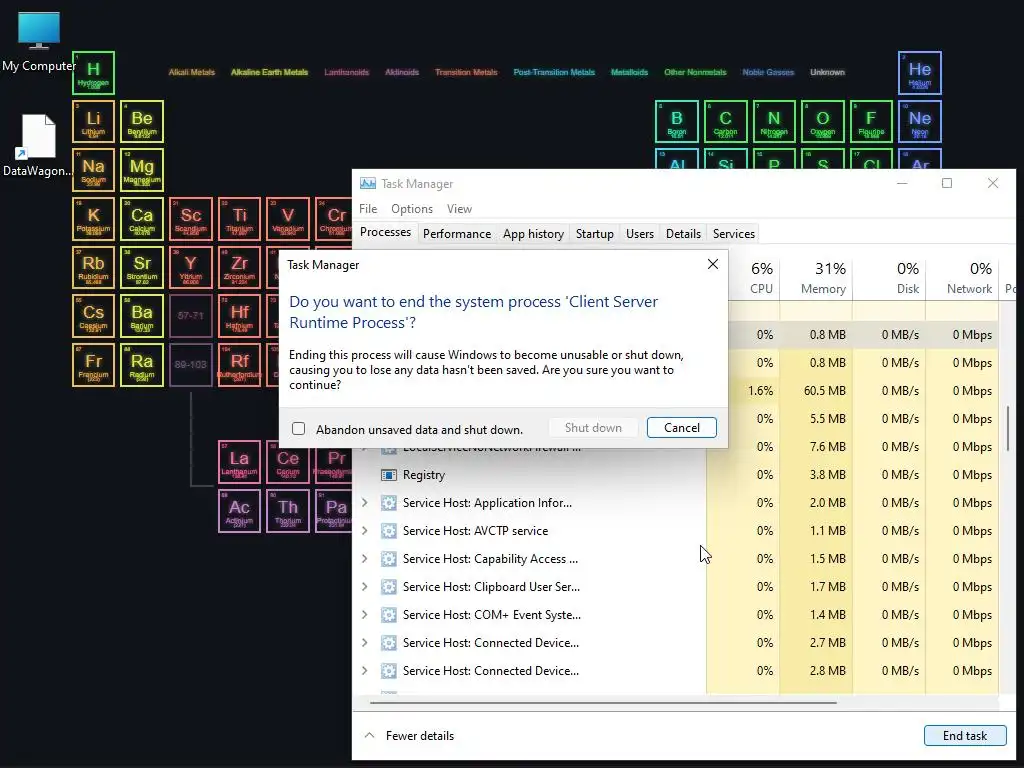1024x768 pixels.
Task: Expand Service Host: Clipboard User Ser... row
Action: (364, 587)
